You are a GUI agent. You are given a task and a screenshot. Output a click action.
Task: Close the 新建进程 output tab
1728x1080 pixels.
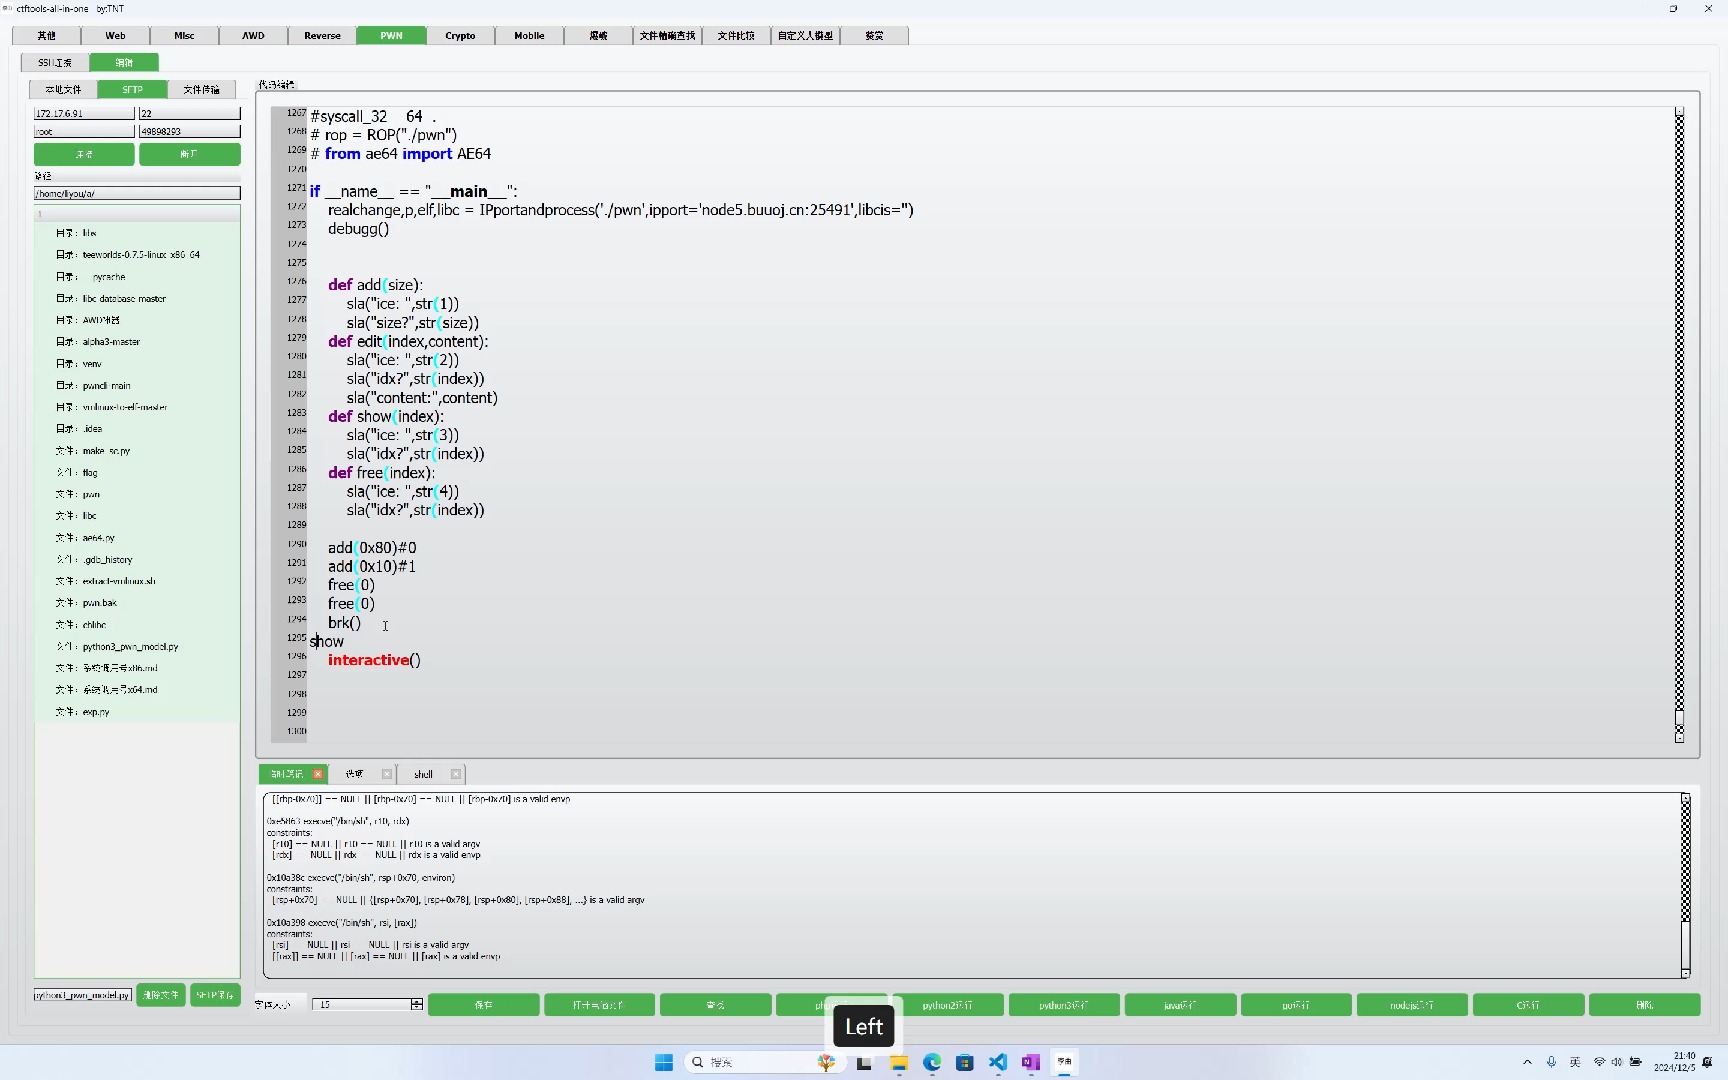coord(317,774)
